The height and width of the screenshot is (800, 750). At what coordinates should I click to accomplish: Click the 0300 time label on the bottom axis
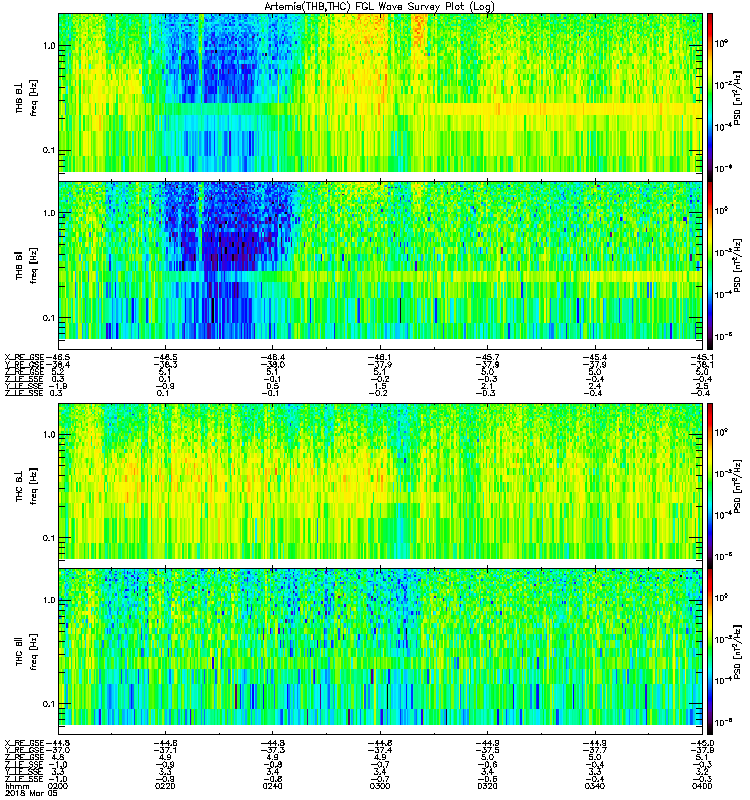(380, 786)
